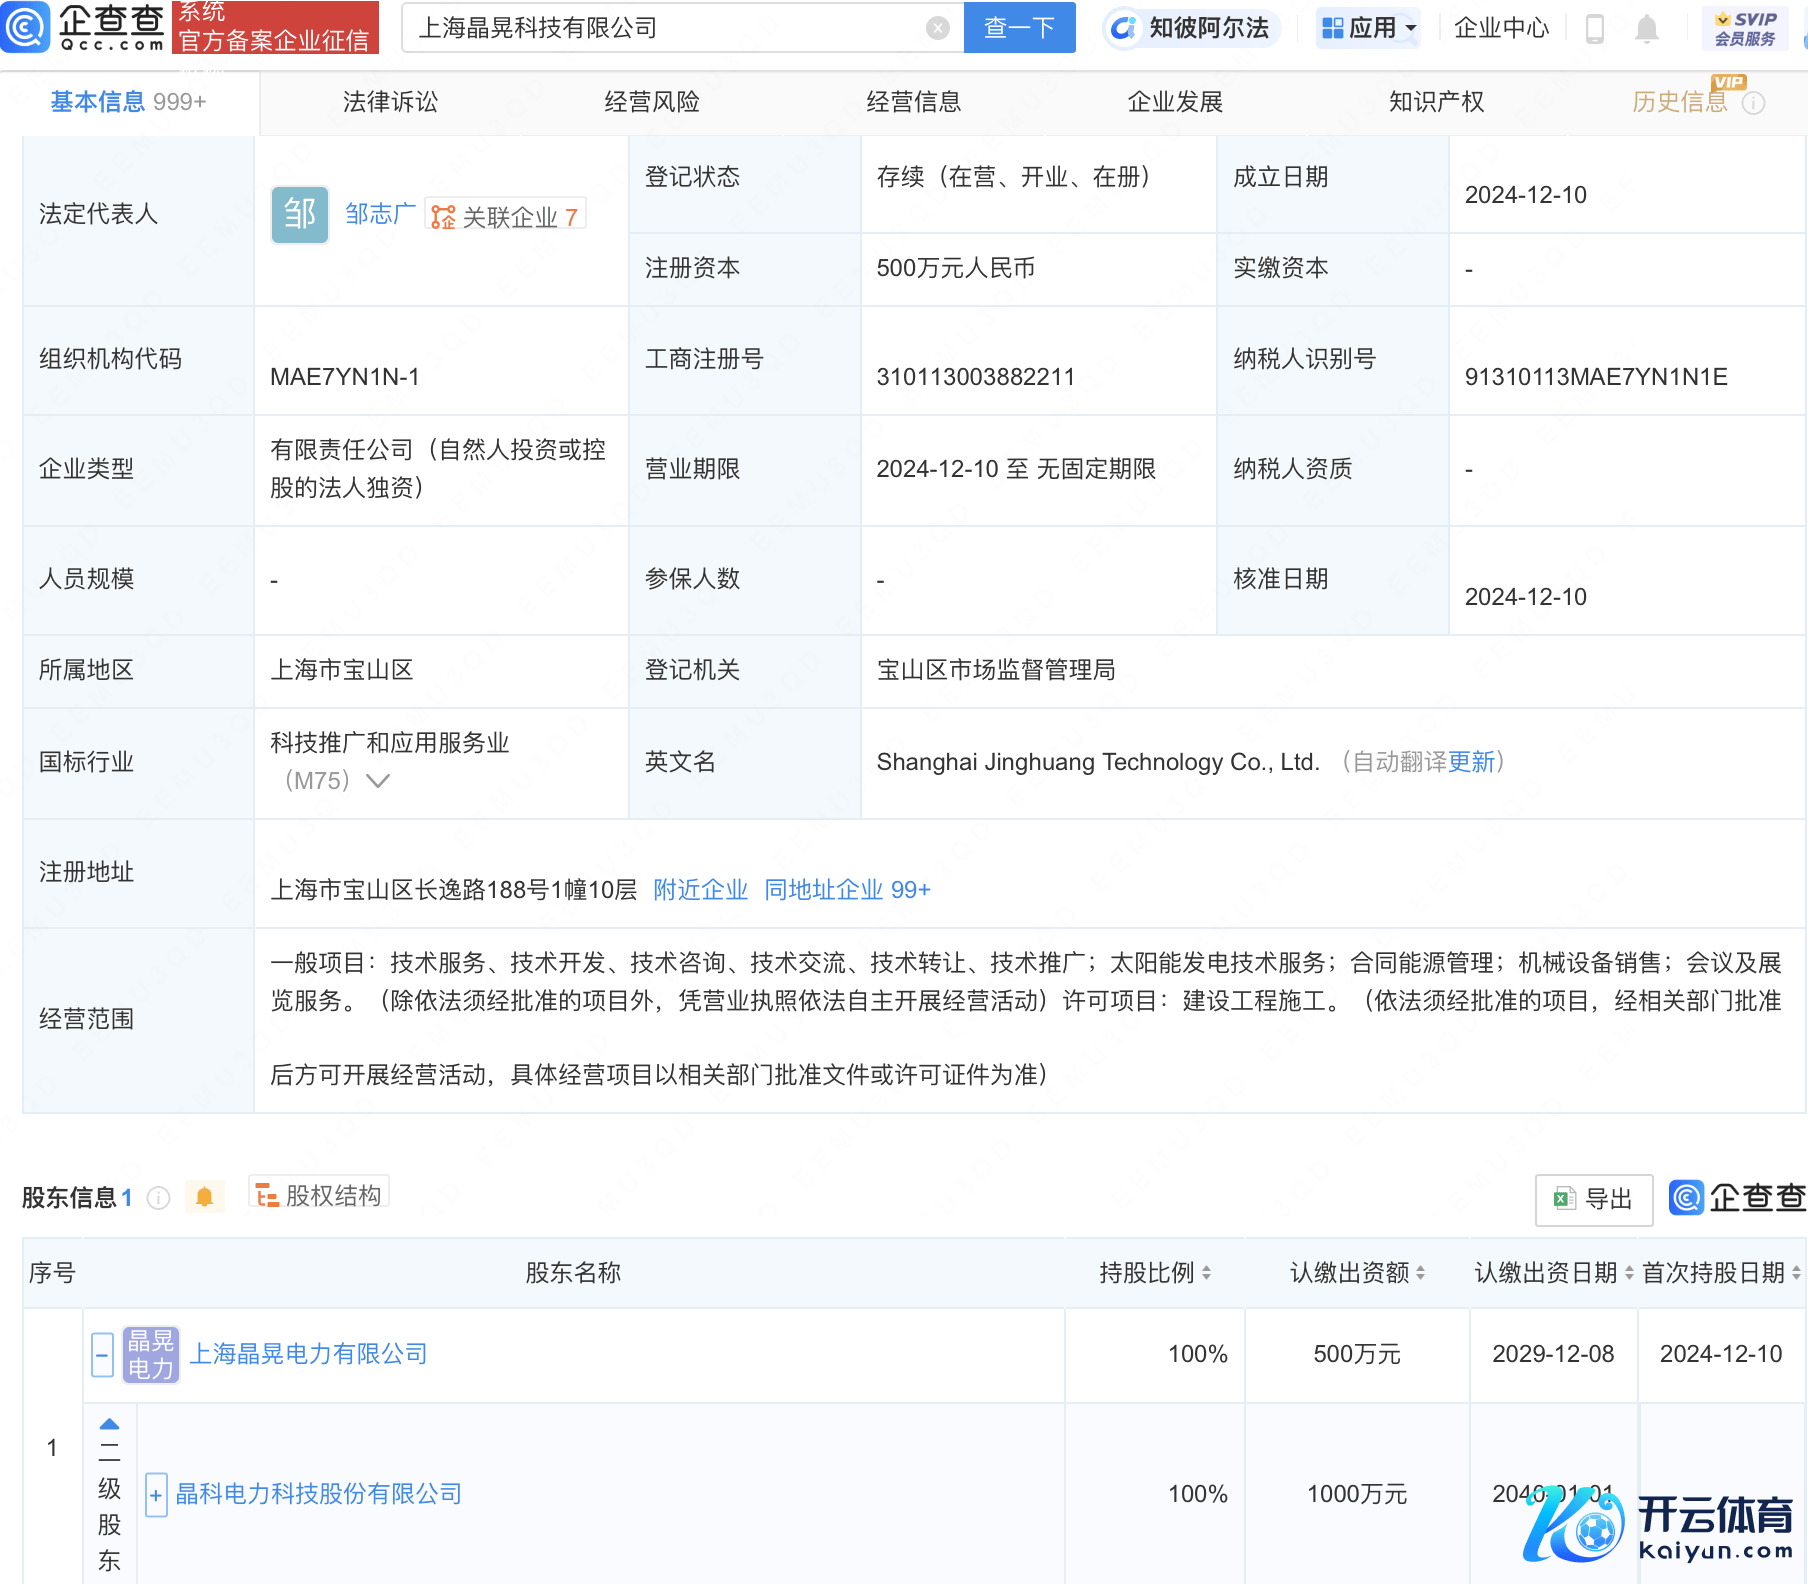
Task: Click the 邹 legal representative avatar
Action: click(299, 215)
